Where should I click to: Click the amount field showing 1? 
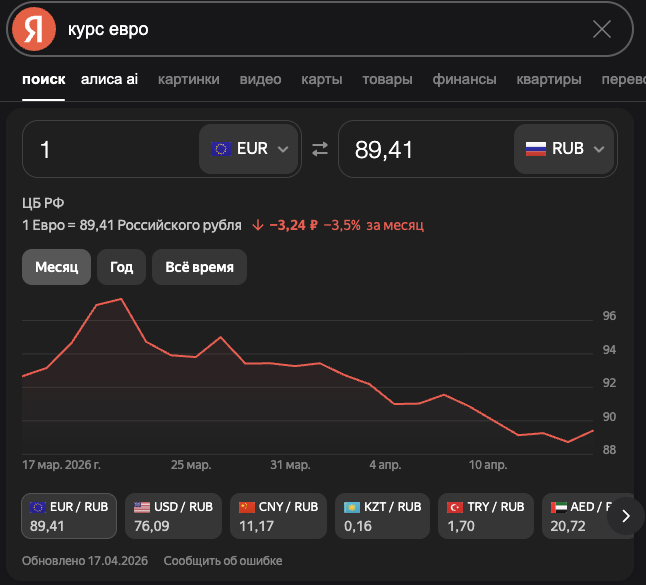coord(110,149)
